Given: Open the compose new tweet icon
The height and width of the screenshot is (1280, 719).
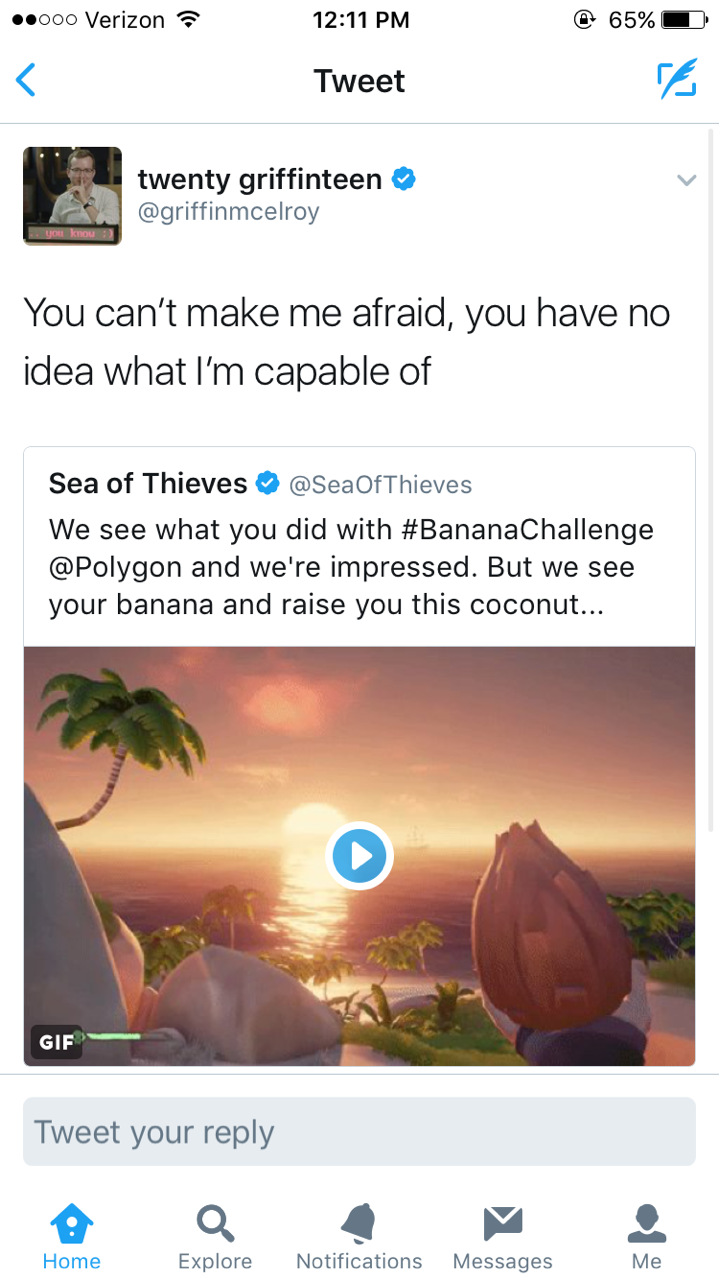Looking at the screenshot, I should (676, 80).
